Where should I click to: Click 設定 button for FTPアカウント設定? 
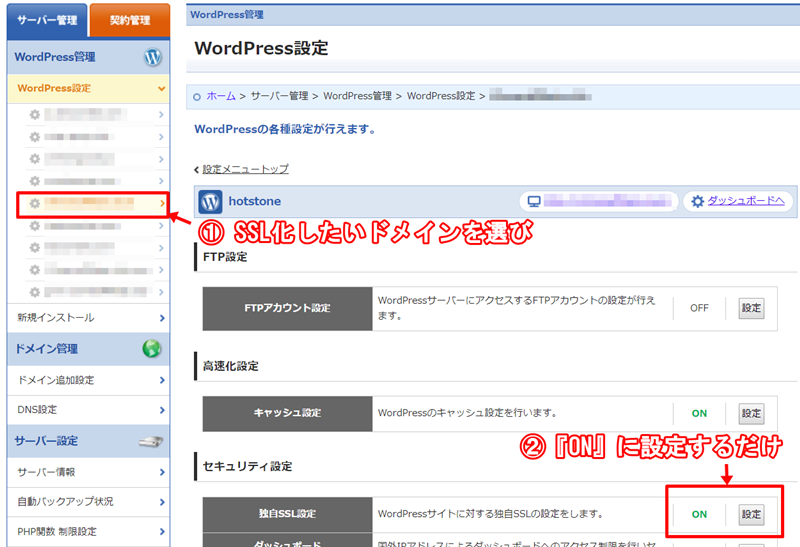752,308
